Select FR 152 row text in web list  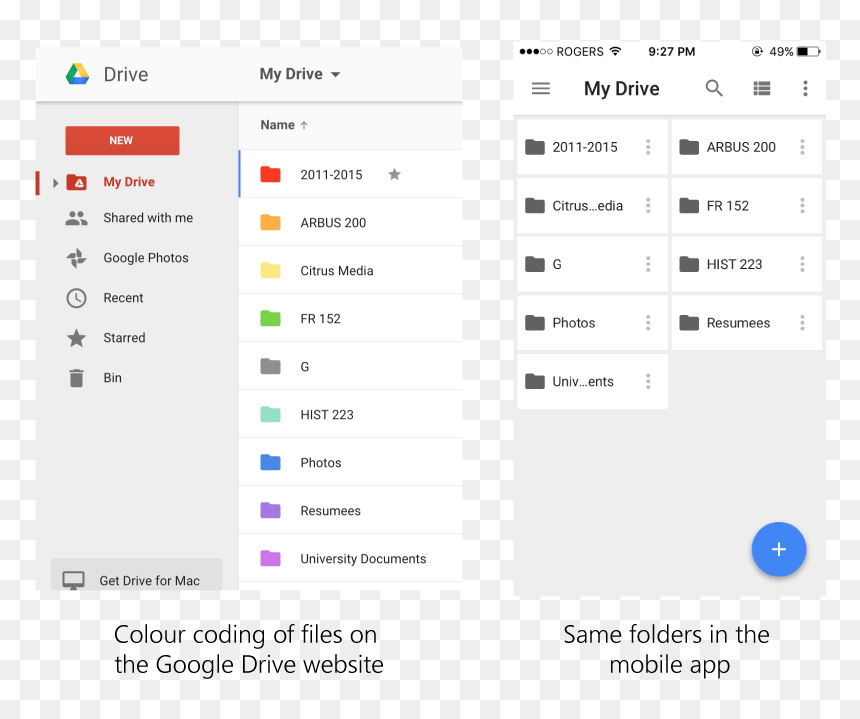tap(320, 319)
